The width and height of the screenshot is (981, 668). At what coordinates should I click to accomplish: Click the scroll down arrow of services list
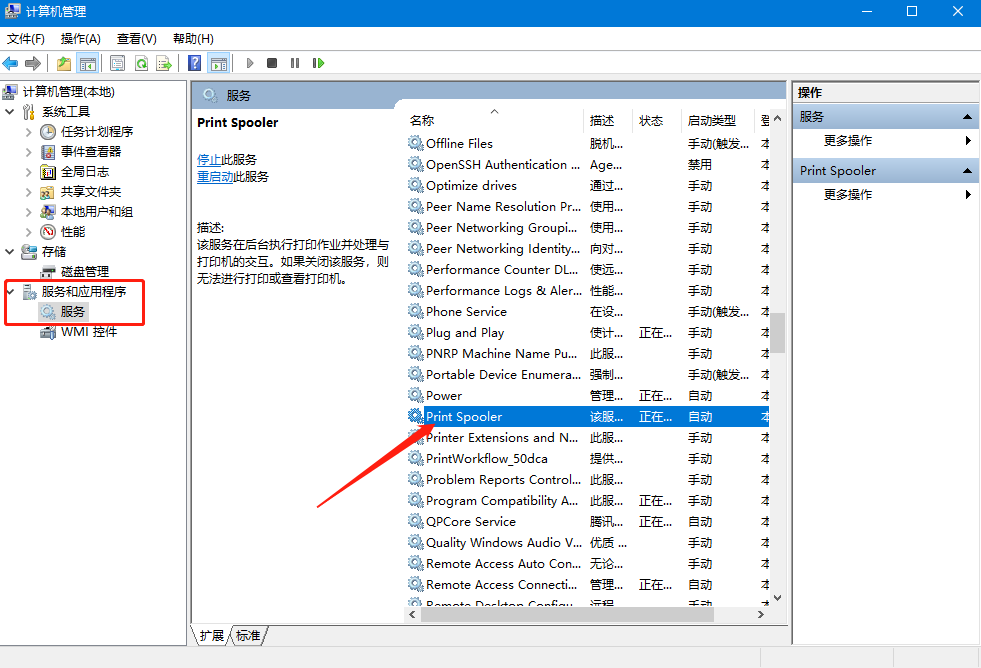(x=777, y=598)
